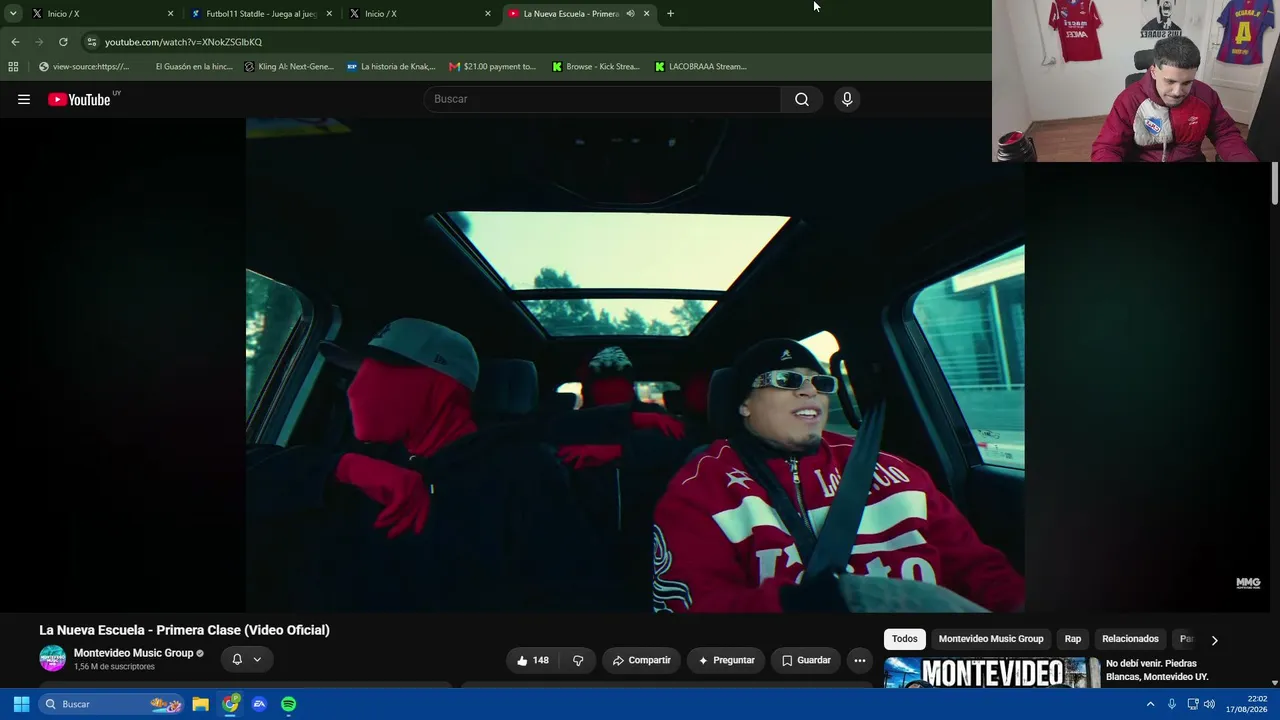Open the view-source bookmark
This screenshot has width=1280, height=720.
click(x=84, y=67)
